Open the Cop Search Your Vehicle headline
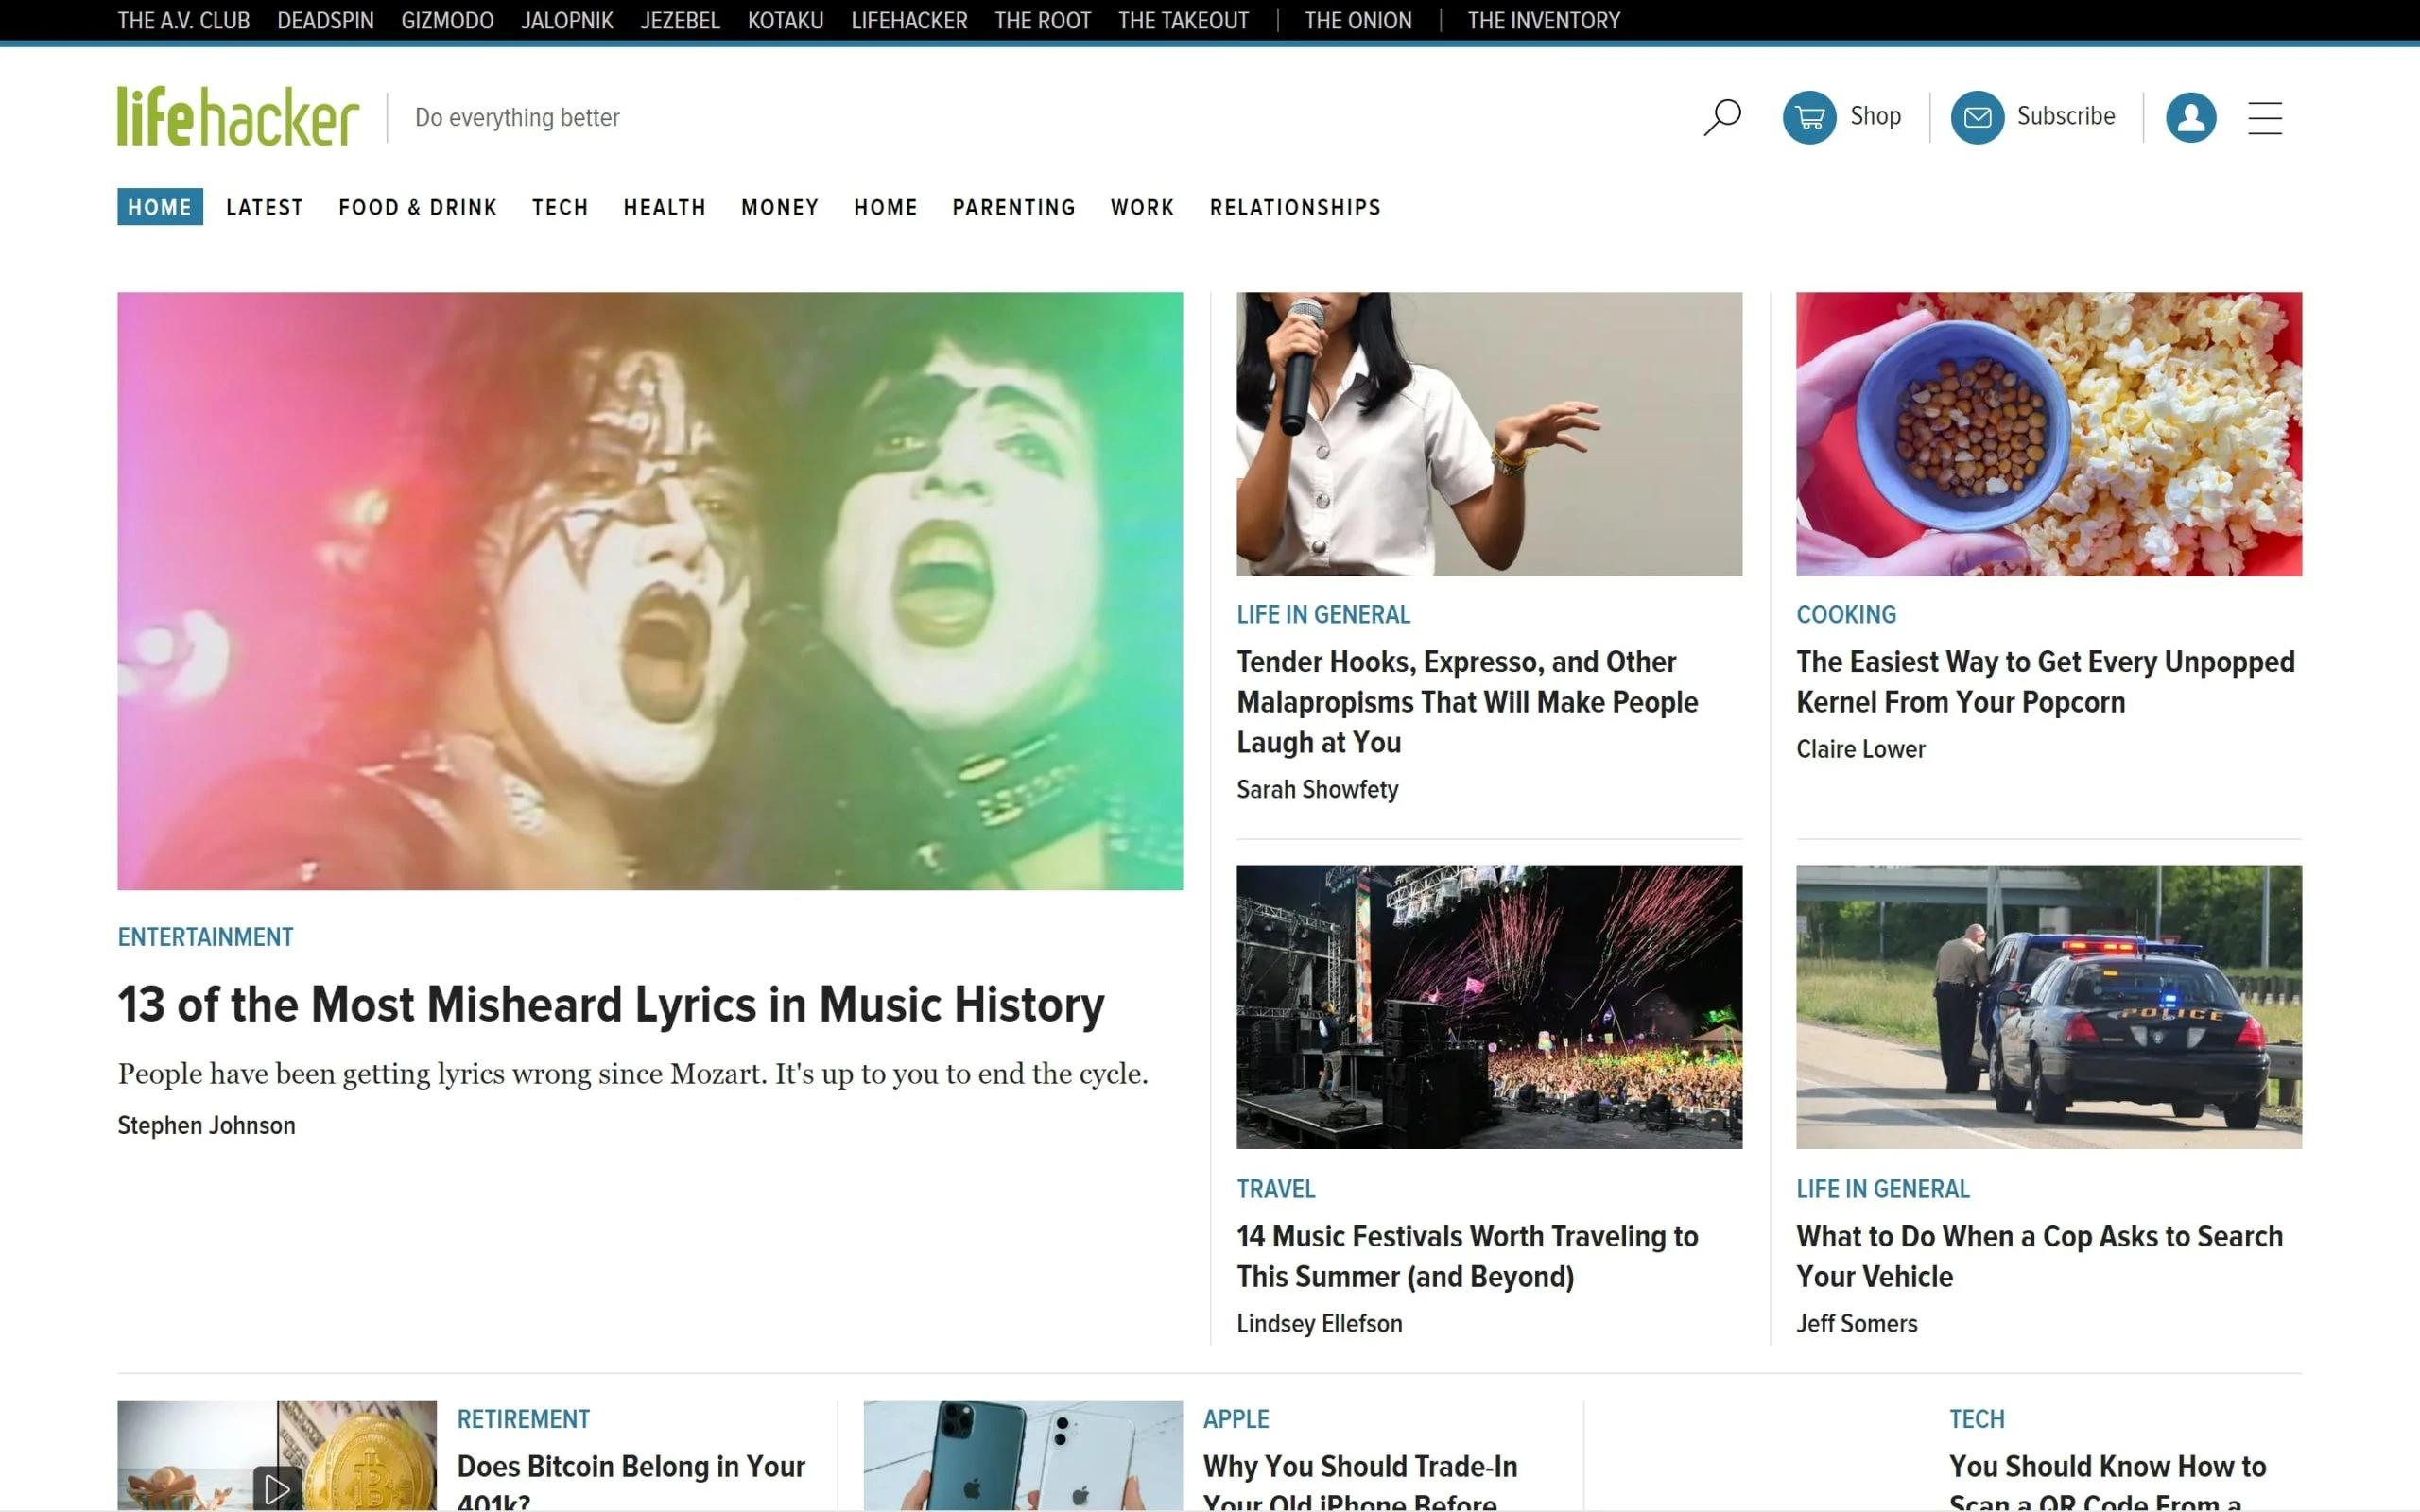Image resolution: width=2420 pixels, height=1512 pixels. point(2039,1256)
